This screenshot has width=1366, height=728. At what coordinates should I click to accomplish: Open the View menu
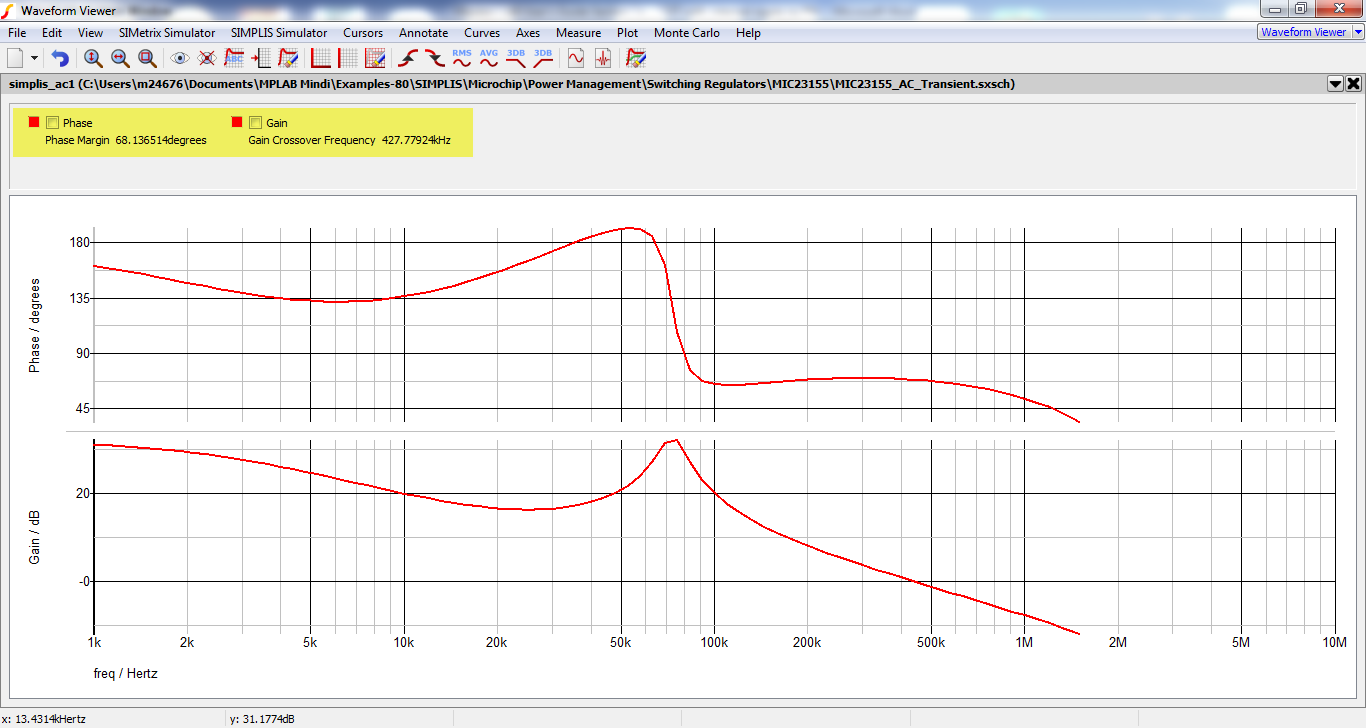pyautogui.click(x=90, y=33)
